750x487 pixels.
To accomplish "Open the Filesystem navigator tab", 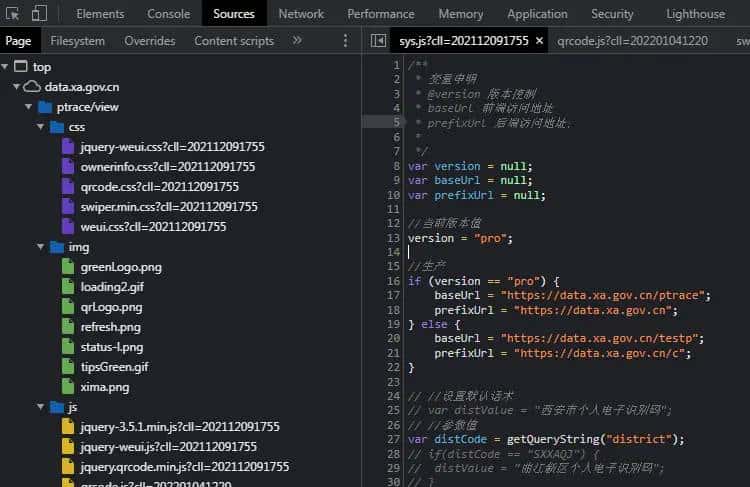I will [77, 41].
